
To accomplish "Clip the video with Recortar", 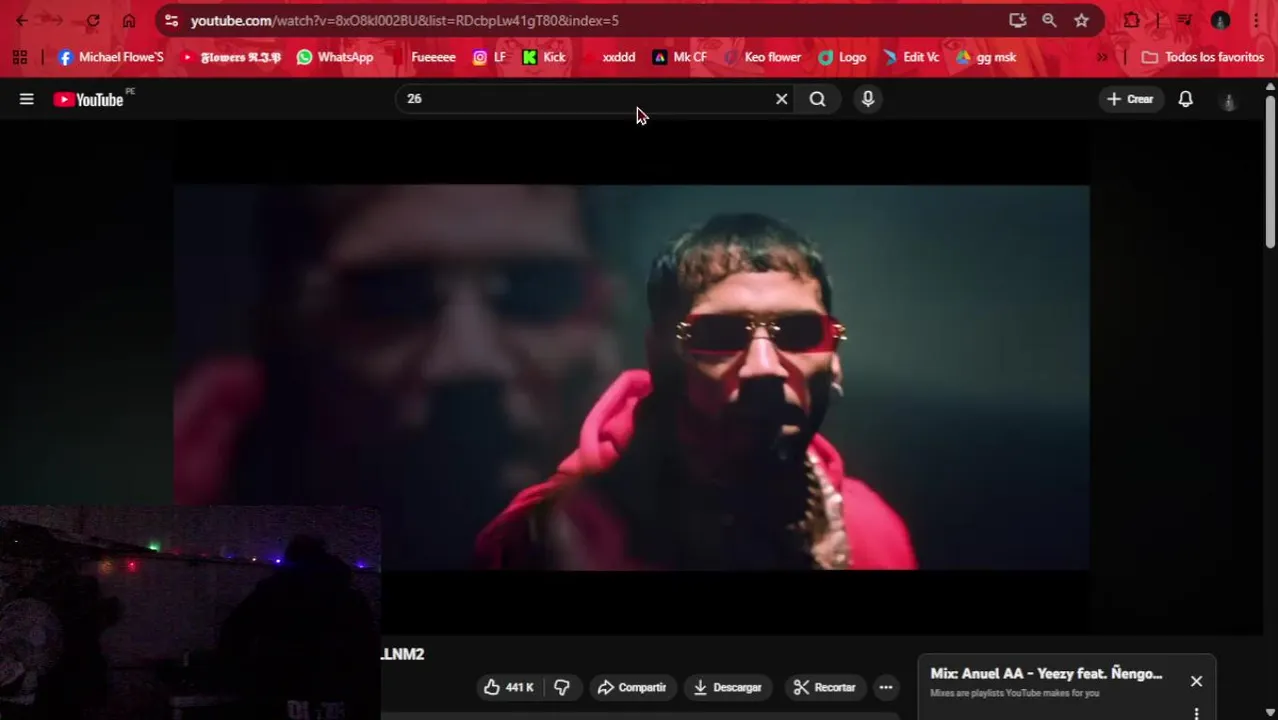I will pyautogui.click(x=825, y=687).
